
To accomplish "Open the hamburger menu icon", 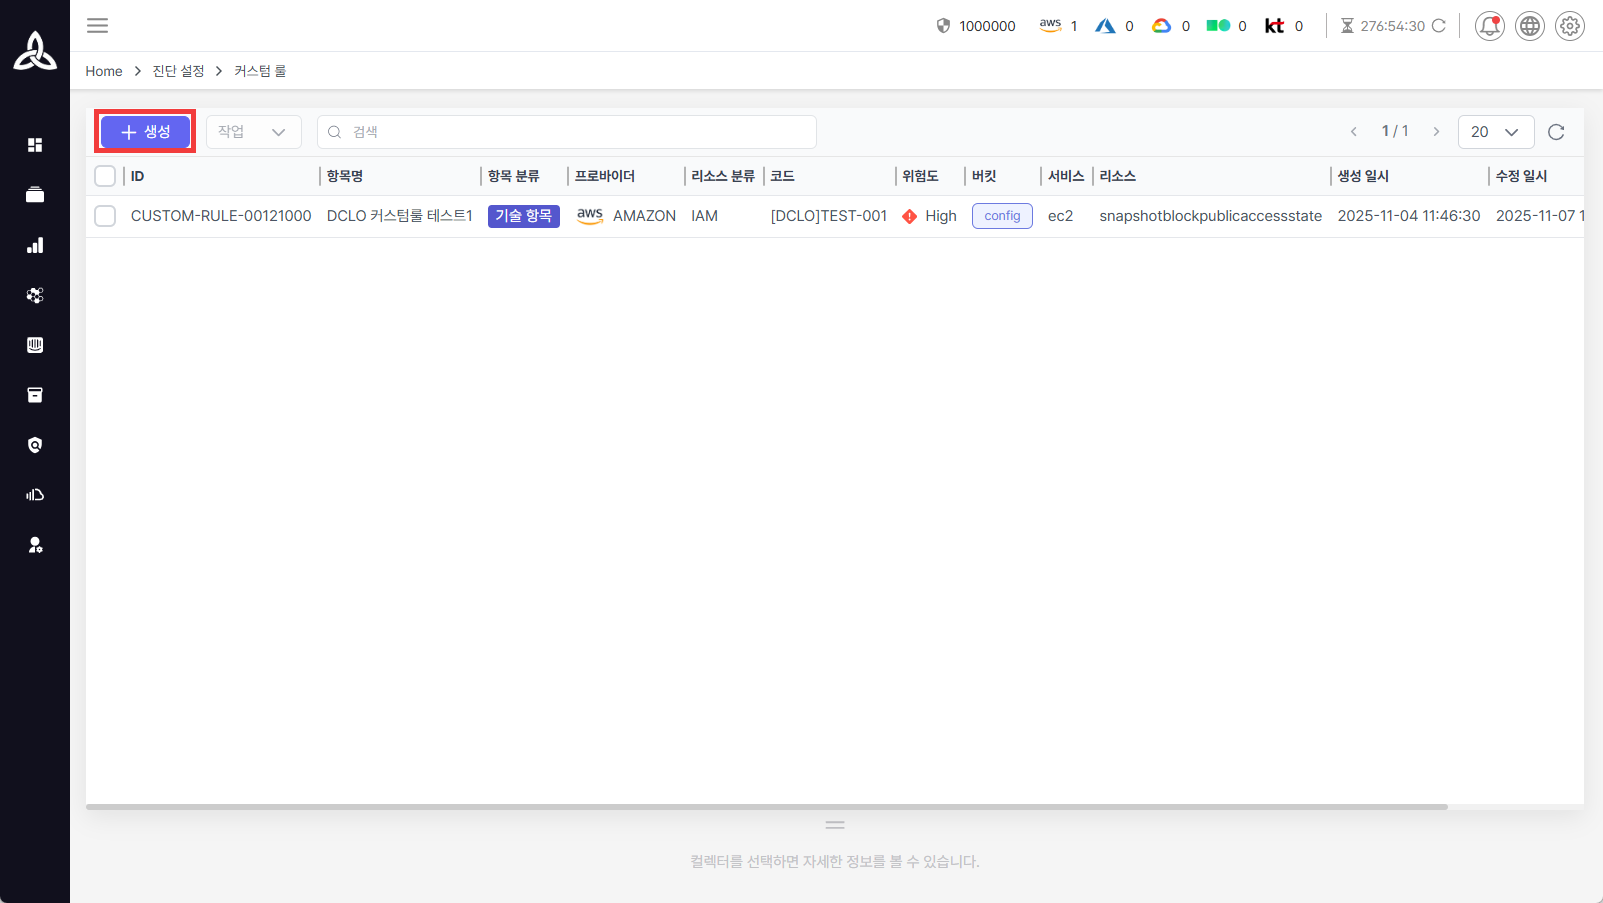I will [x=97, y=26].
